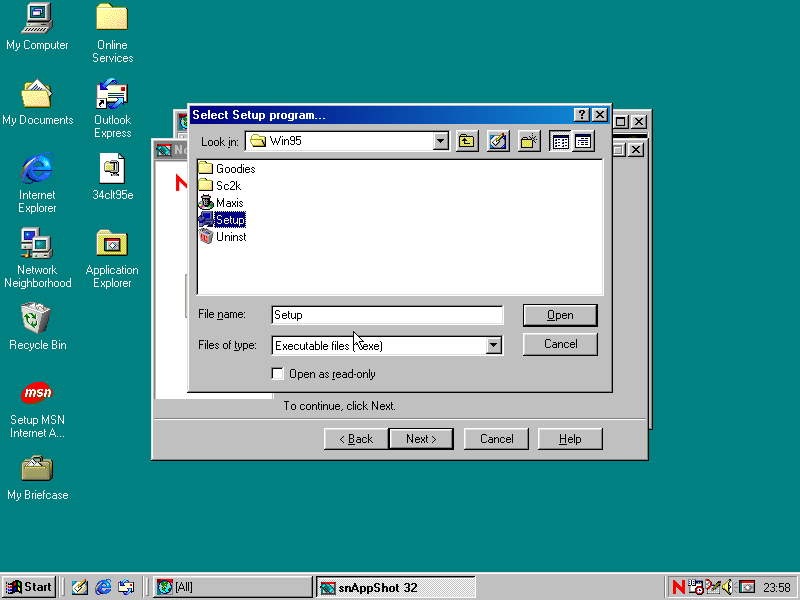Cancel the snAppShot wizard
The height and width of the screenshot is (600, 800).
tap(496, 439)
